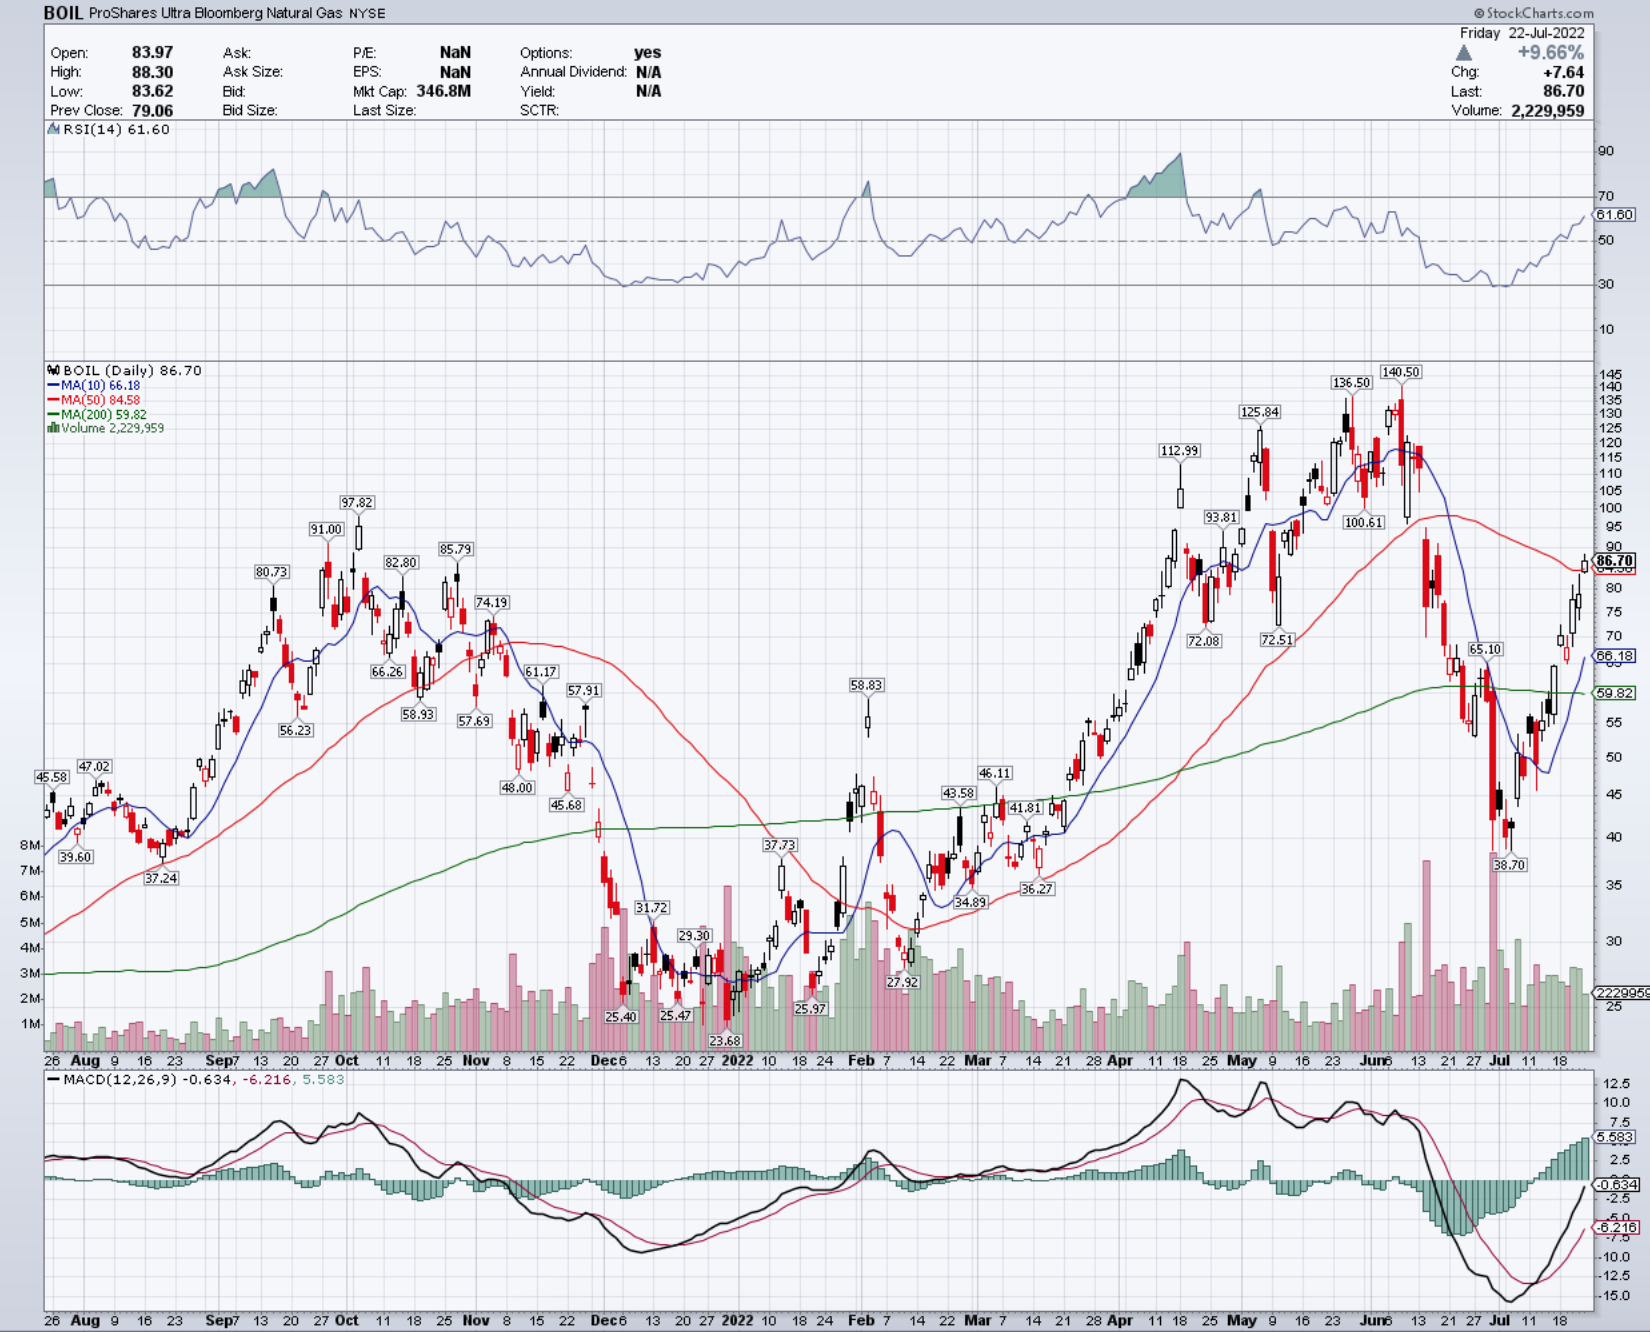Click the 'RSI(14) 61.60' panel label

tap(116, 129)
